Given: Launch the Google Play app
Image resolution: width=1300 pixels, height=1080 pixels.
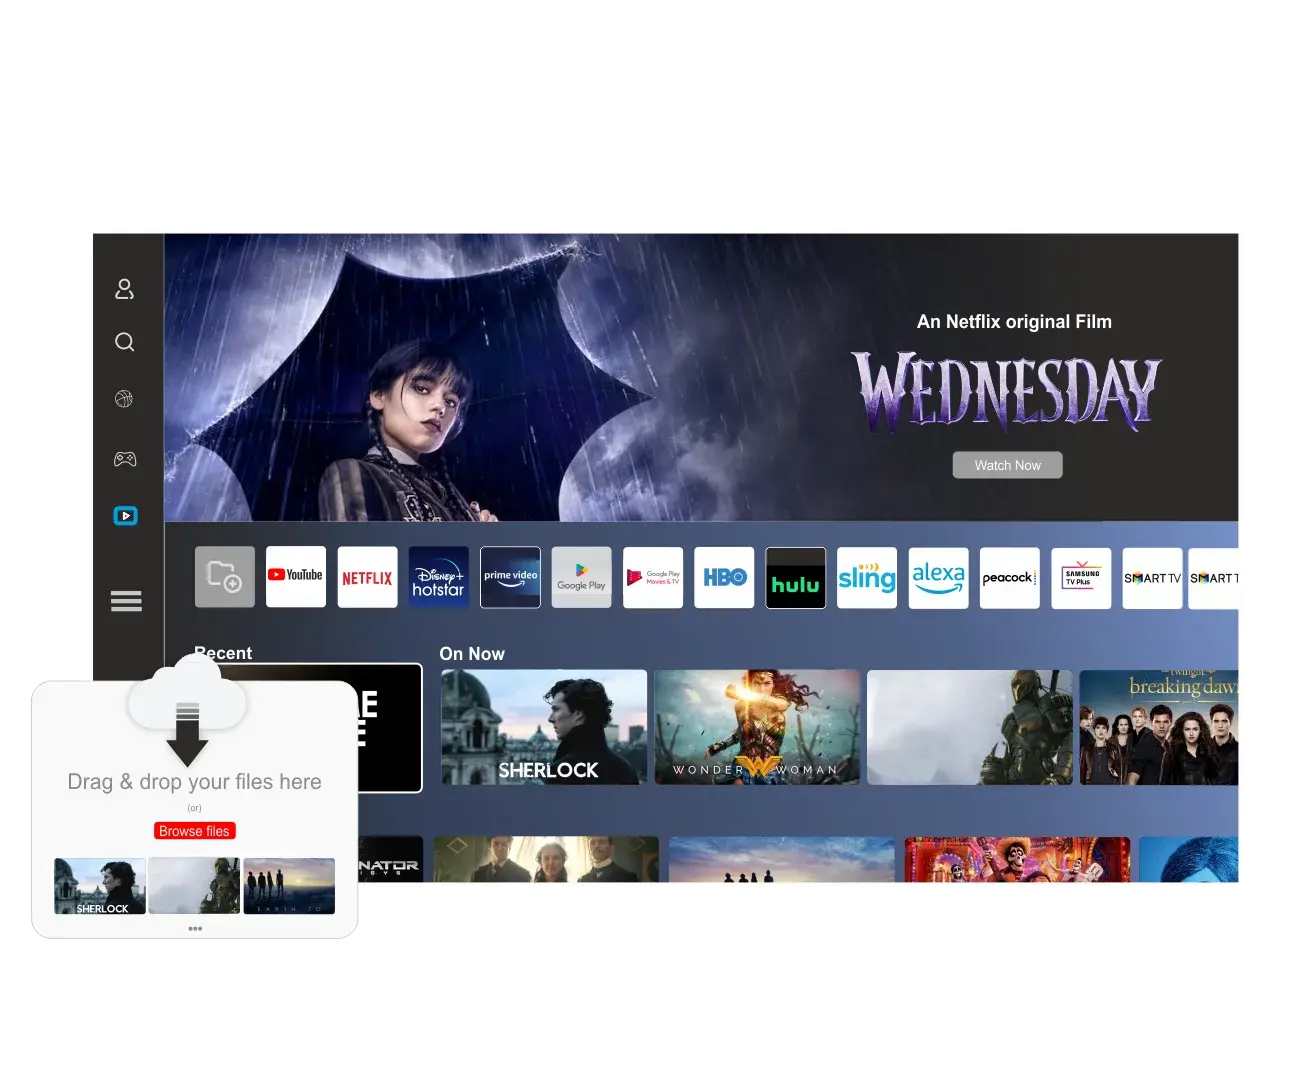Looking at the screenshot, I should 581,577.
